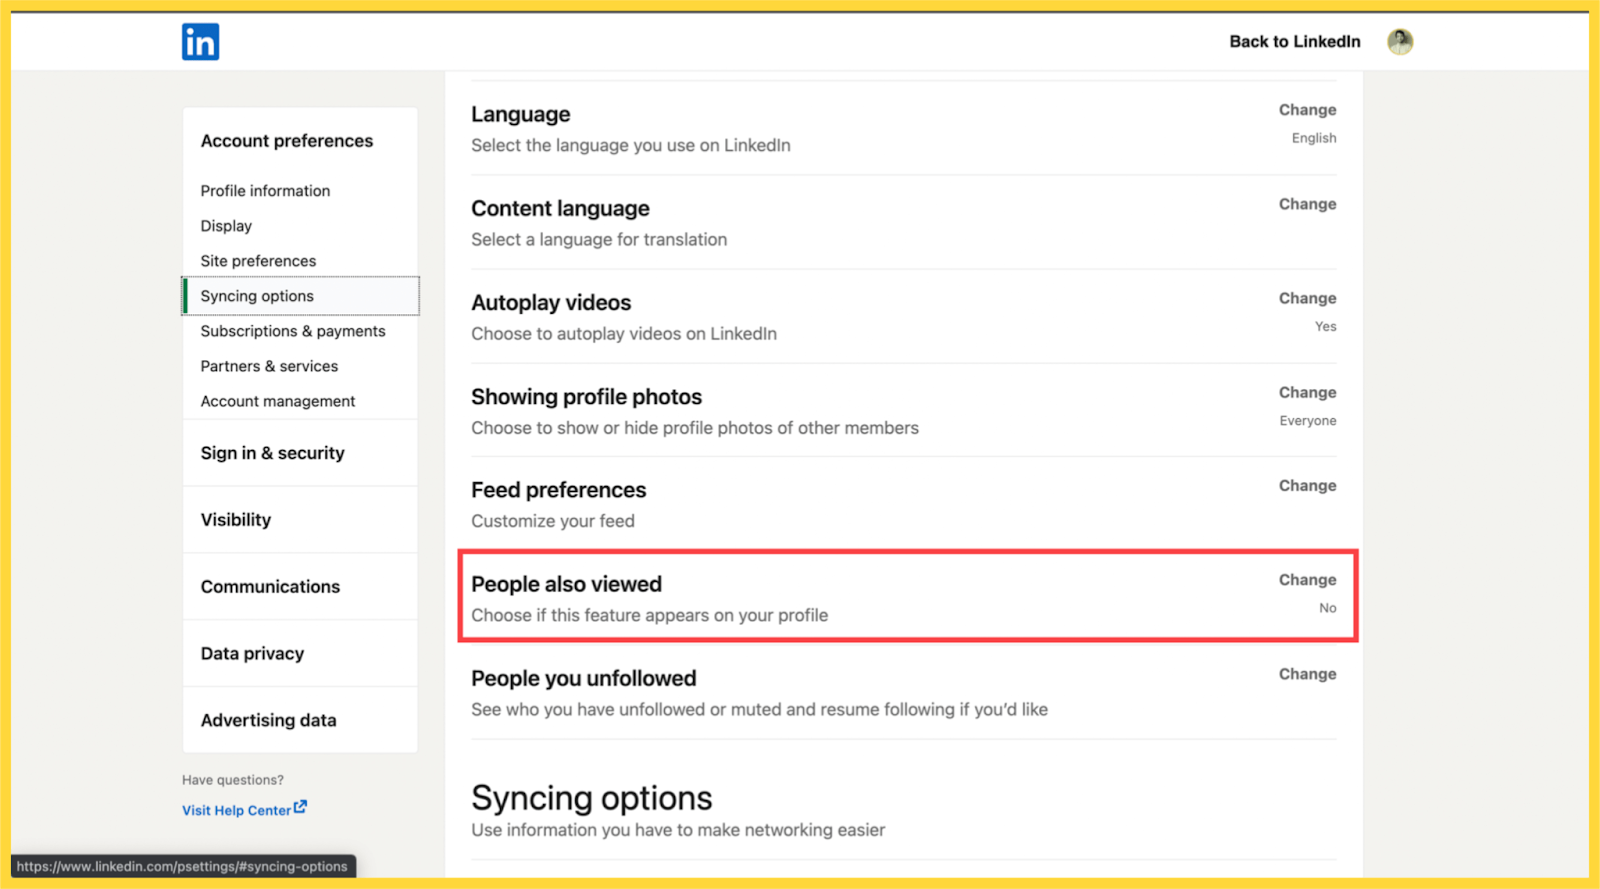This screenshot has width=1600, height=889.
Task: Change the Language setting
Action: point(1307,110)
